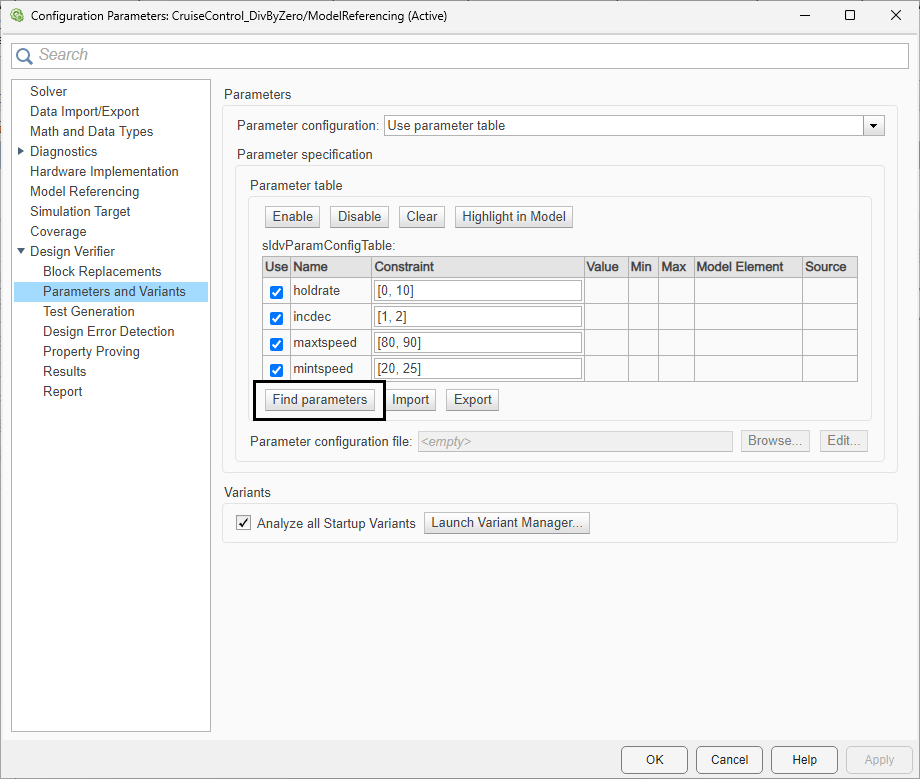Viewport: 920px width, 779px height.
Task: Edit the mintspeed constraint field
Action: (478, 368)
